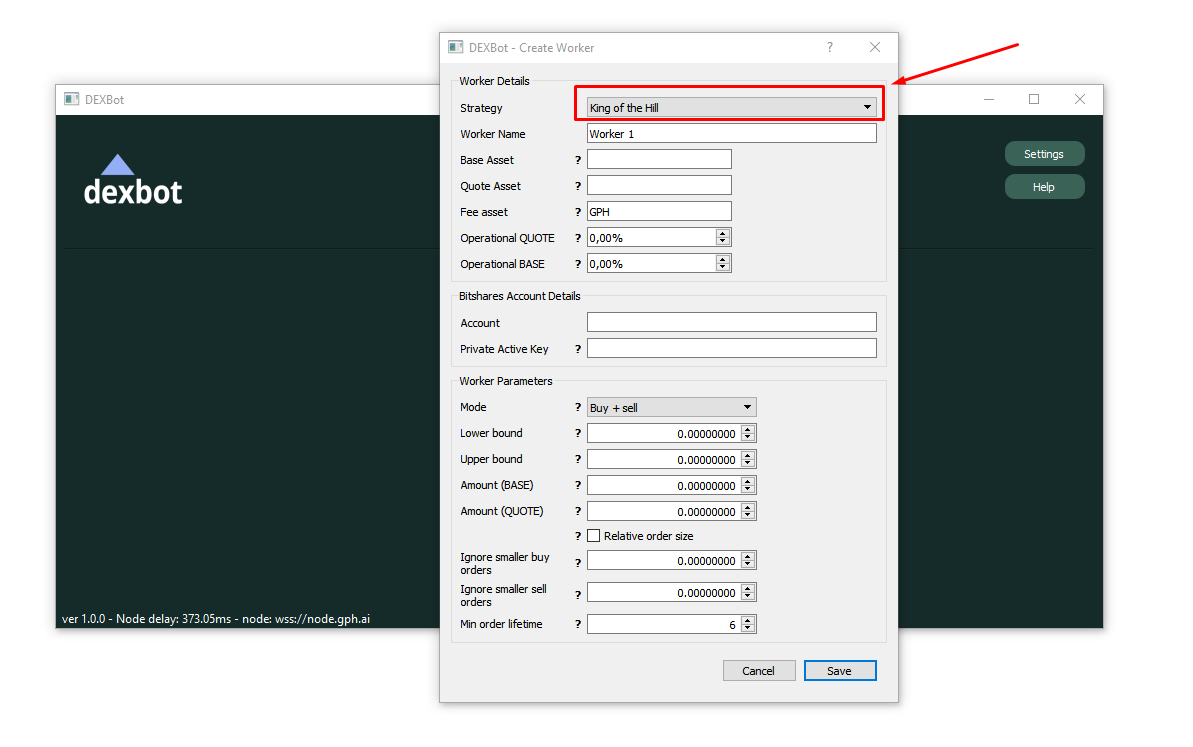Click the help icon next to Amount (QUOTE)
This screenshot has height=747, width=1193.
tap(577, 510)
